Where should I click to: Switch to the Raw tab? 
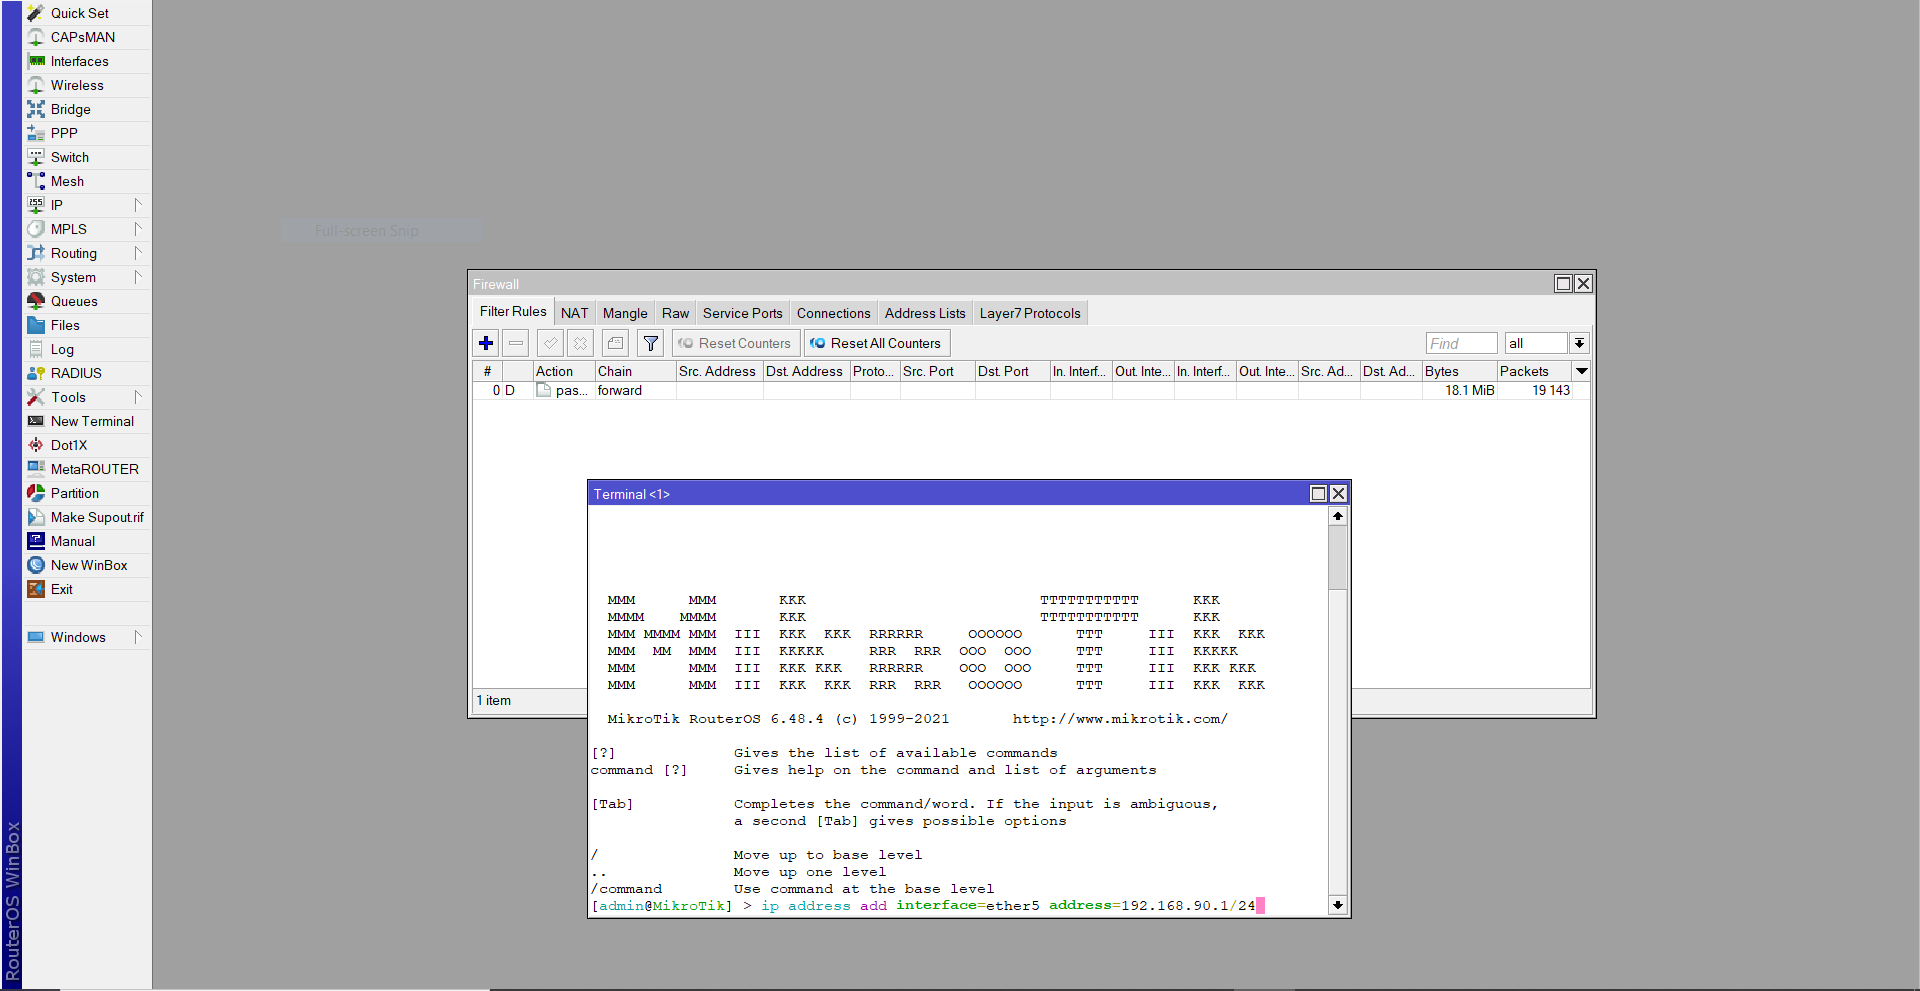(x=676, y=313)
